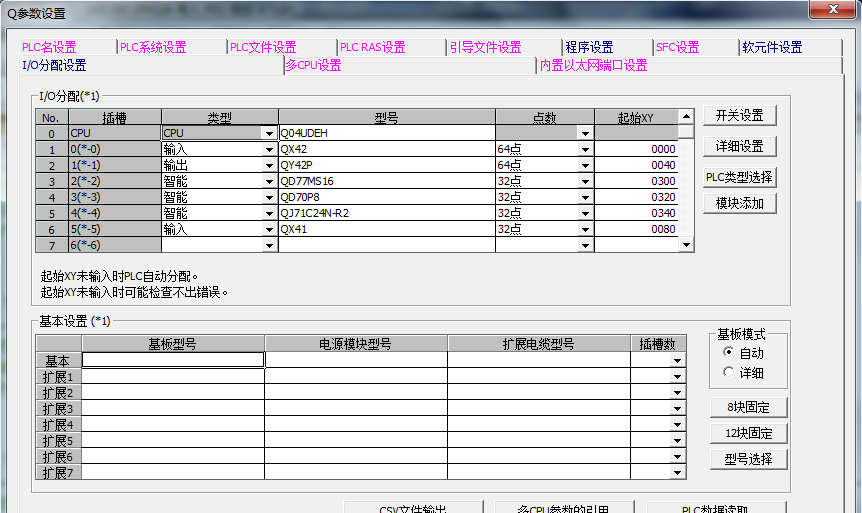Image resolution: width=862 pixels, height=513 pixels.
Task: Click the 模块添加 button
Action: [x=739, y=204]
